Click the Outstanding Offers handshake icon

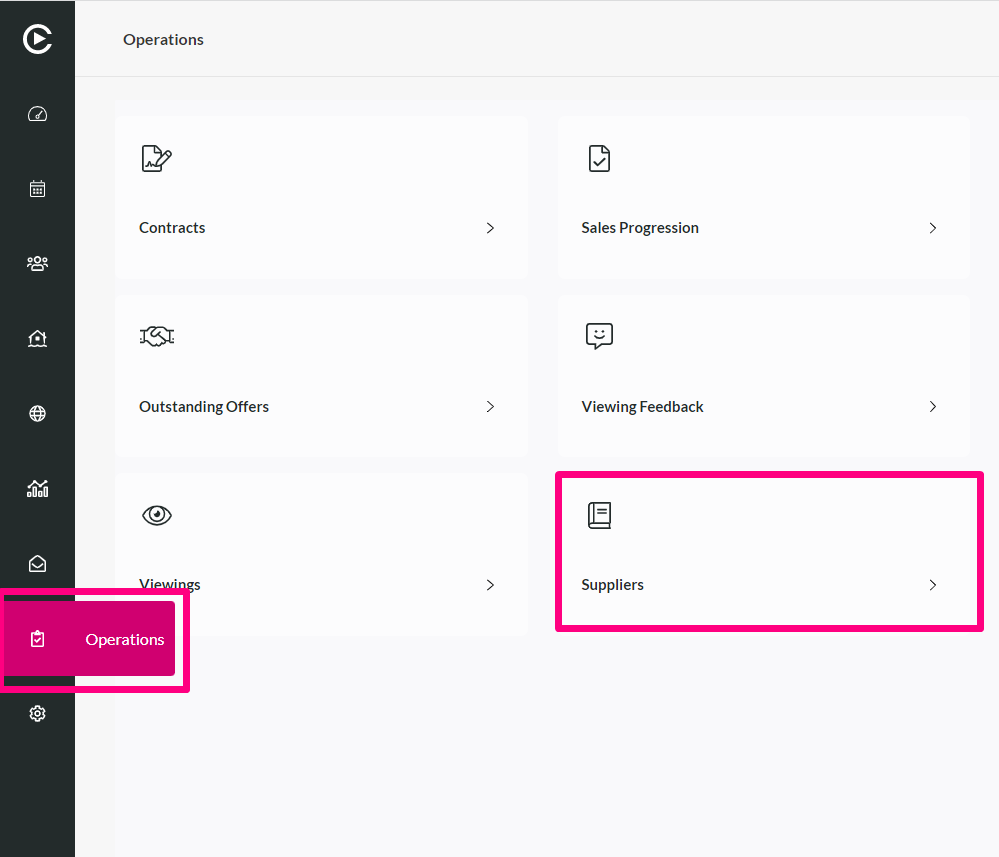(x=157, y=336)
